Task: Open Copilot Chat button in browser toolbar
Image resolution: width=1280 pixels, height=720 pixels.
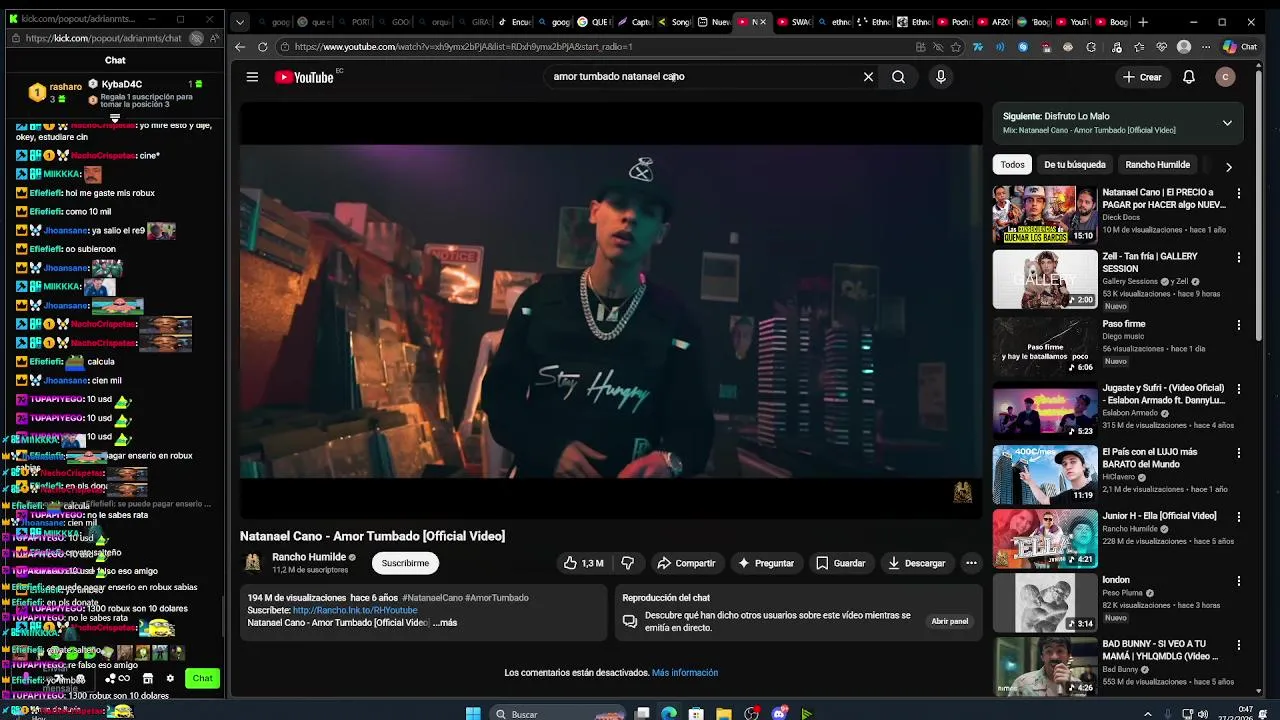Action: click(x=1240, y=47)
